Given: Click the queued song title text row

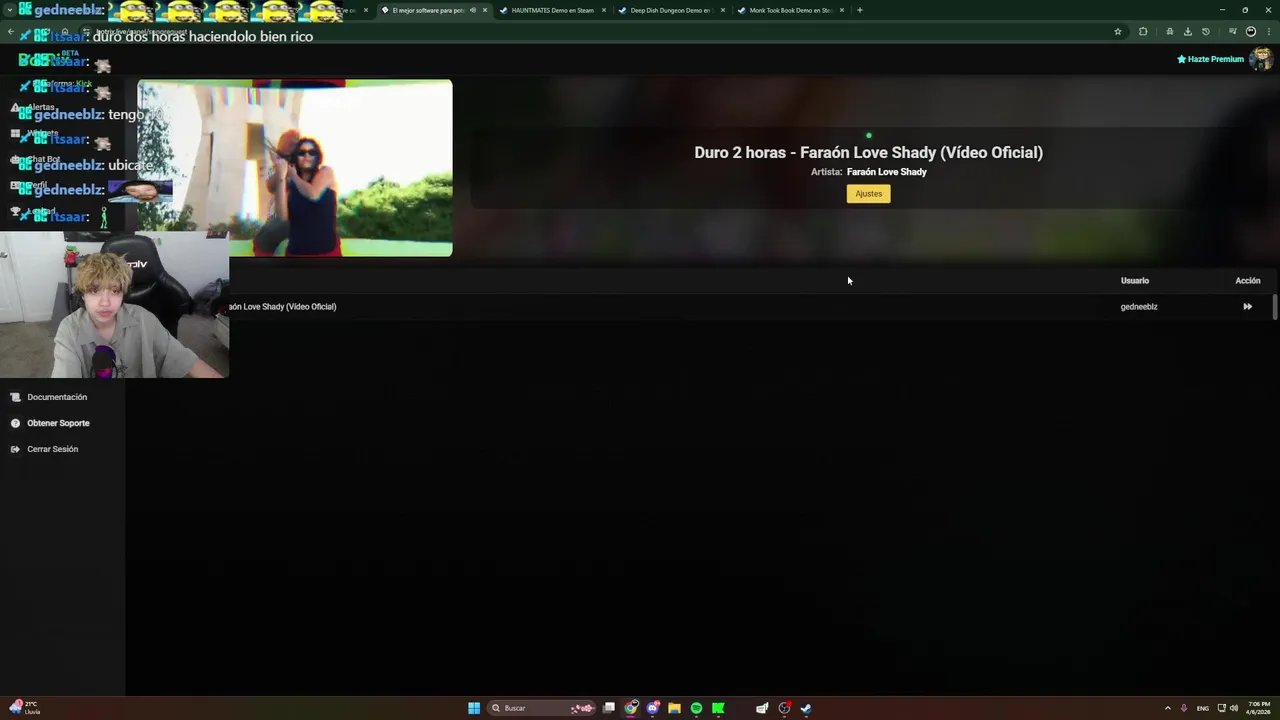Looking at the screenshot, I should (x=283, y=307).
